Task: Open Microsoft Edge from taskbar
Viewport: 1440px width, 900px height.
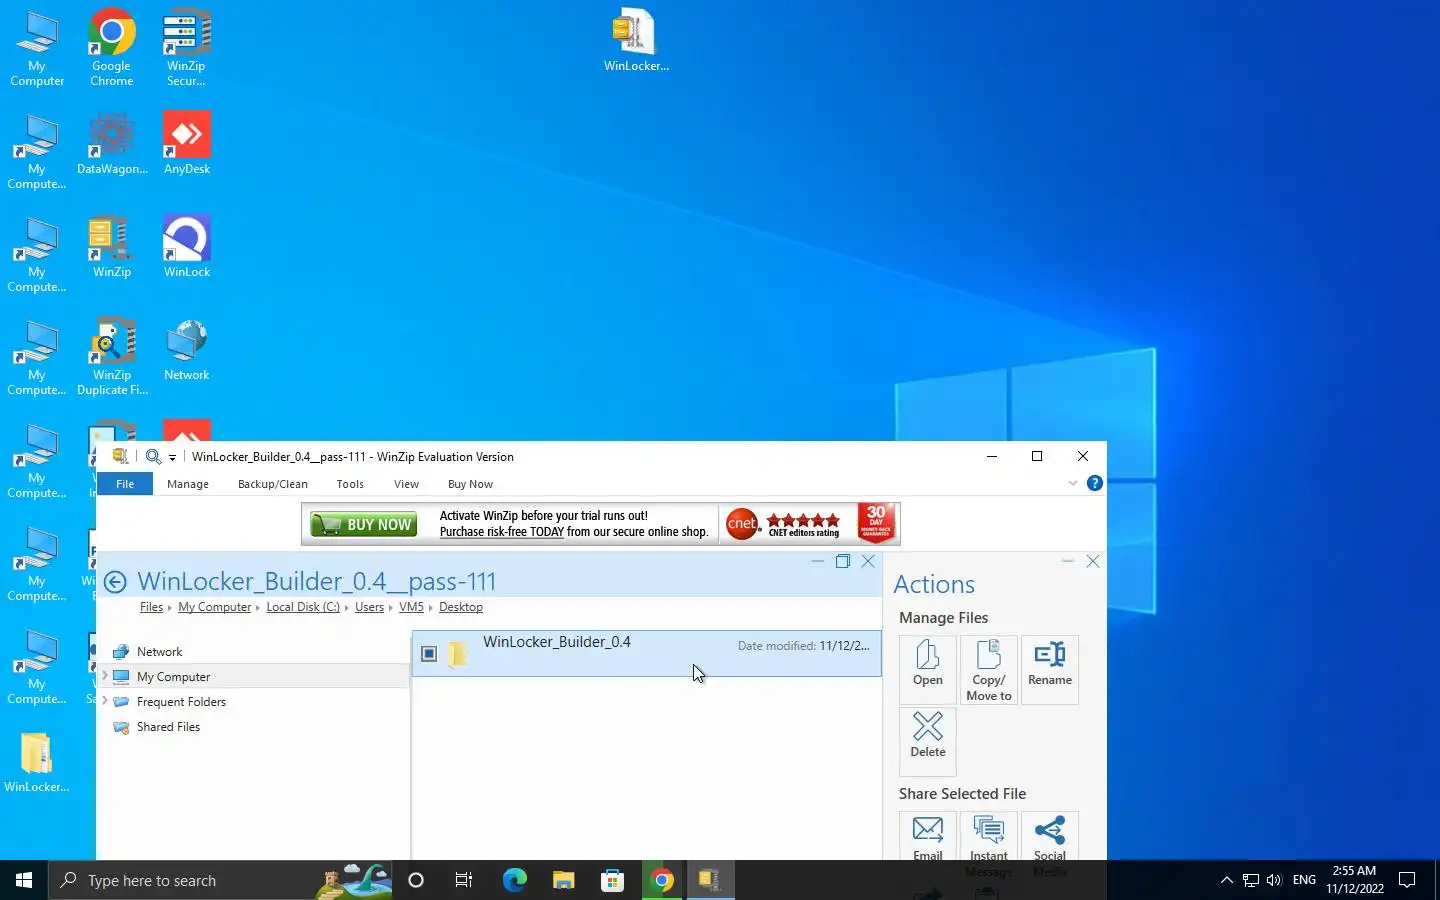Action: (x=514, y=880)
